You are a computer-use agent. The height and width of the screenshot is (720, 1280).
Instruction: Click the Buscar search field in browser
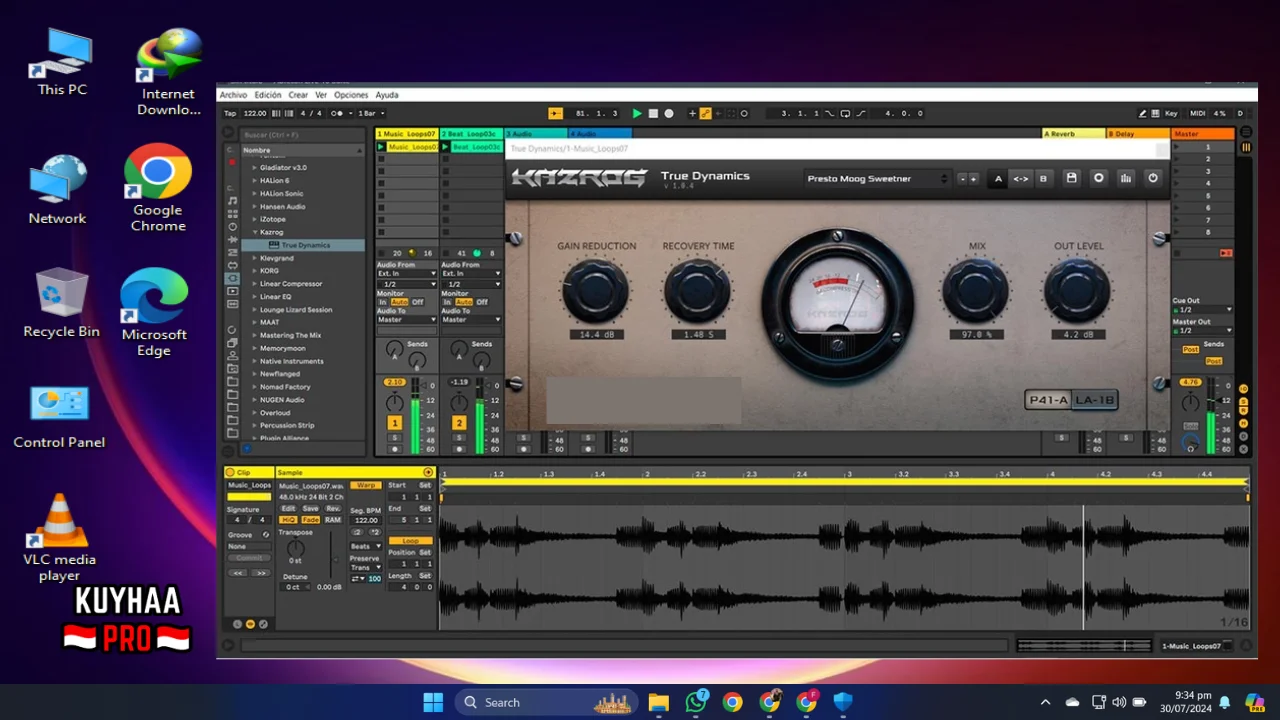[302, 135]
